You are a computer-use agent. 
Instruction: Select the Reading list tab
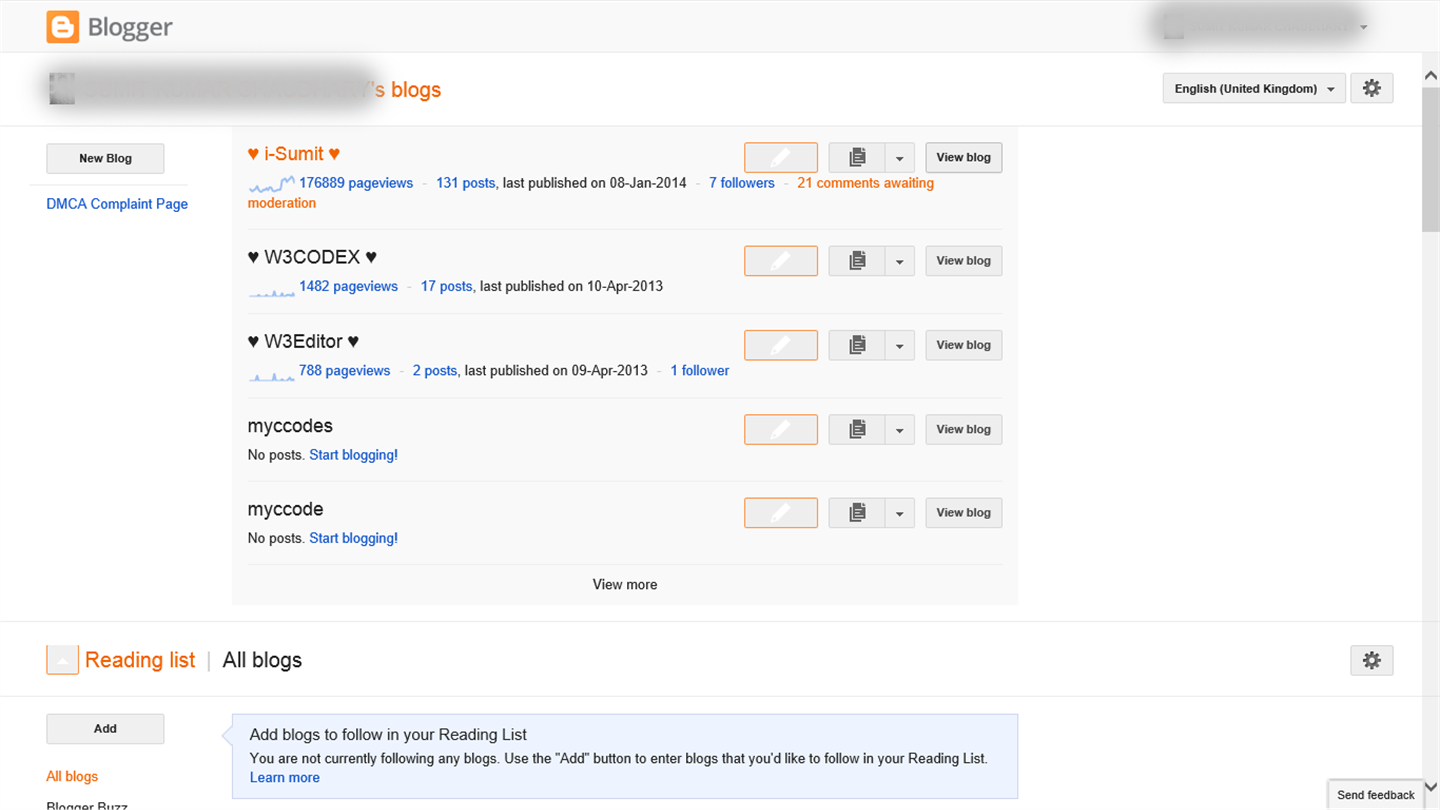pyautogui.click(x=140, y=660)
